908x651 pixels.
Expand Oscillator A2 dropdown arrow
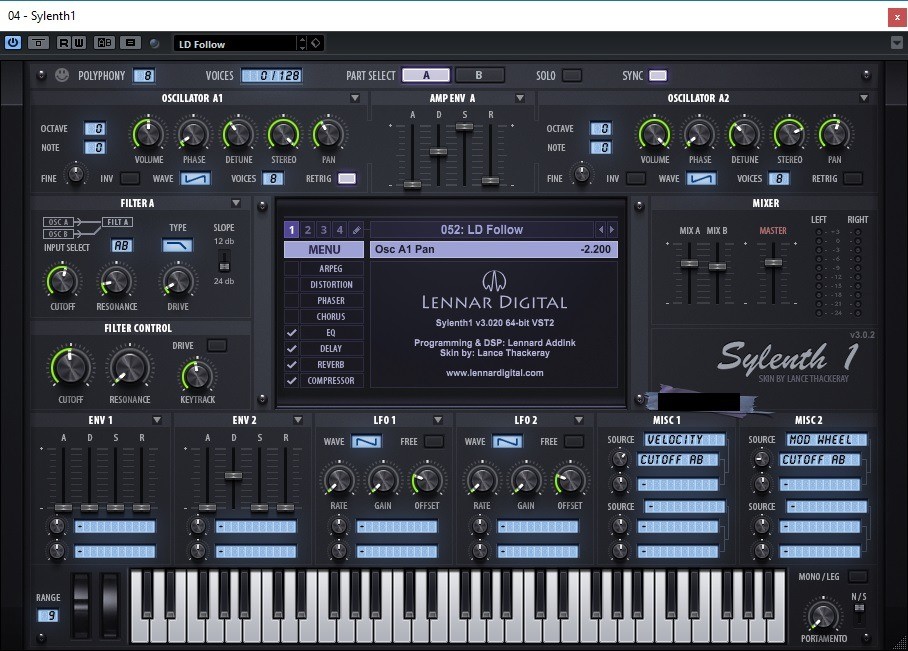pos(863,98)
